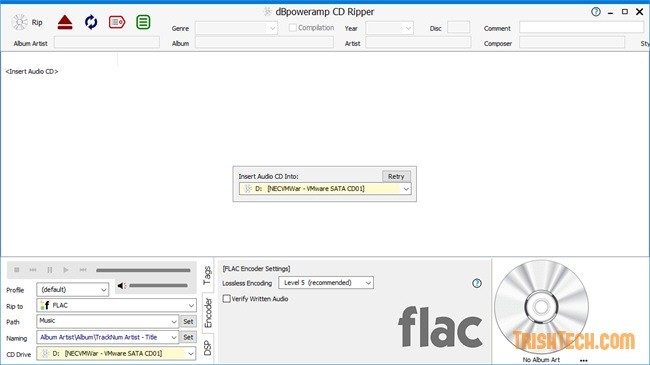Maximize the CD Ripper window

pyautogui.click(x=625, y=12)
